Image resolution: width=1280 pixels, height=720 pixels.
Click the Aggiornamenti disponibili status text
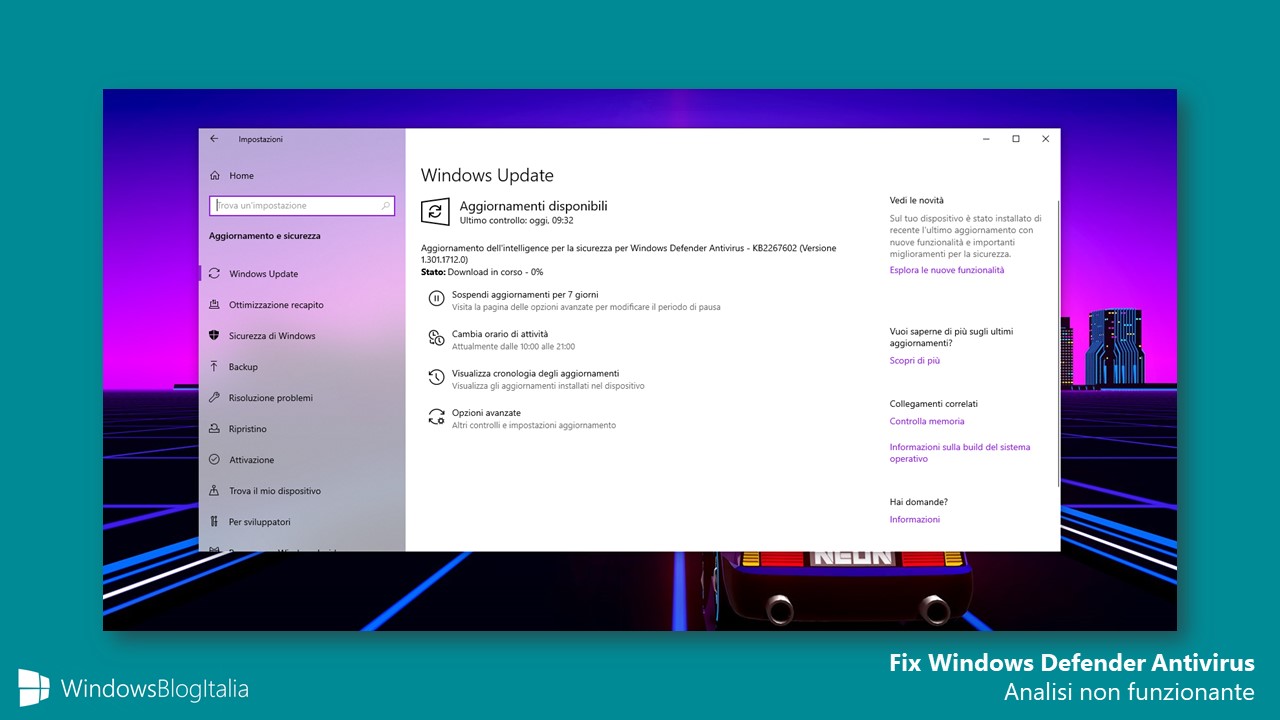[x=533, y=206]
